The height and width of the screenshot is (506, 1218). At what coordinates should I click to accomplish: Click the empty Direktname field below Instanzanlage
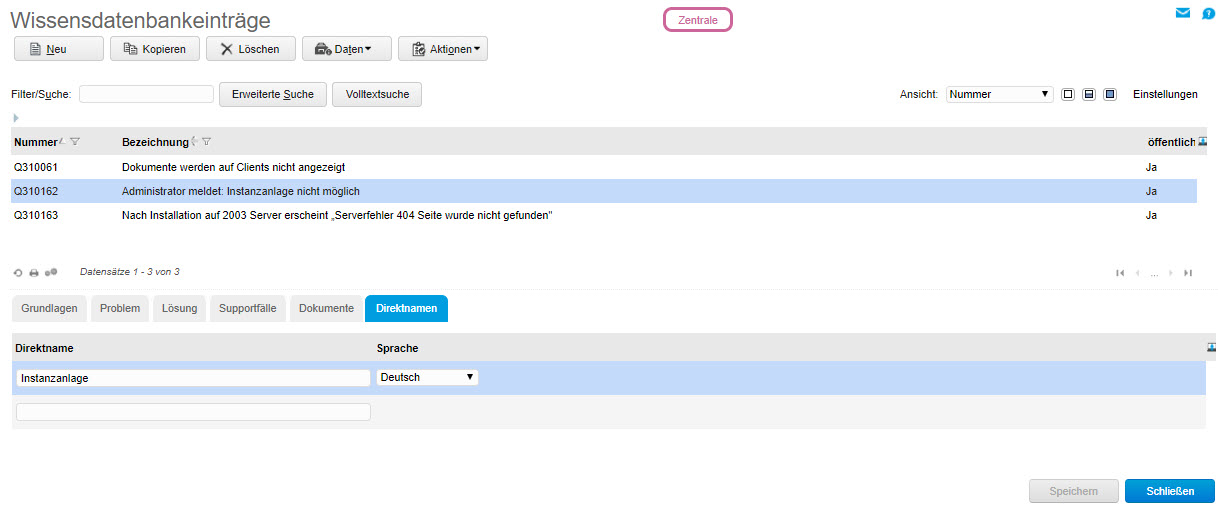193,412
